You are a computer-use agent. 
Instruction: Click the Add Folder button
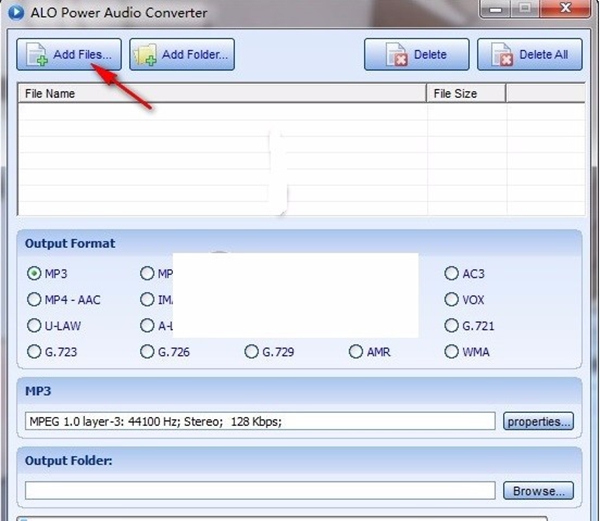tap(182, 54)
